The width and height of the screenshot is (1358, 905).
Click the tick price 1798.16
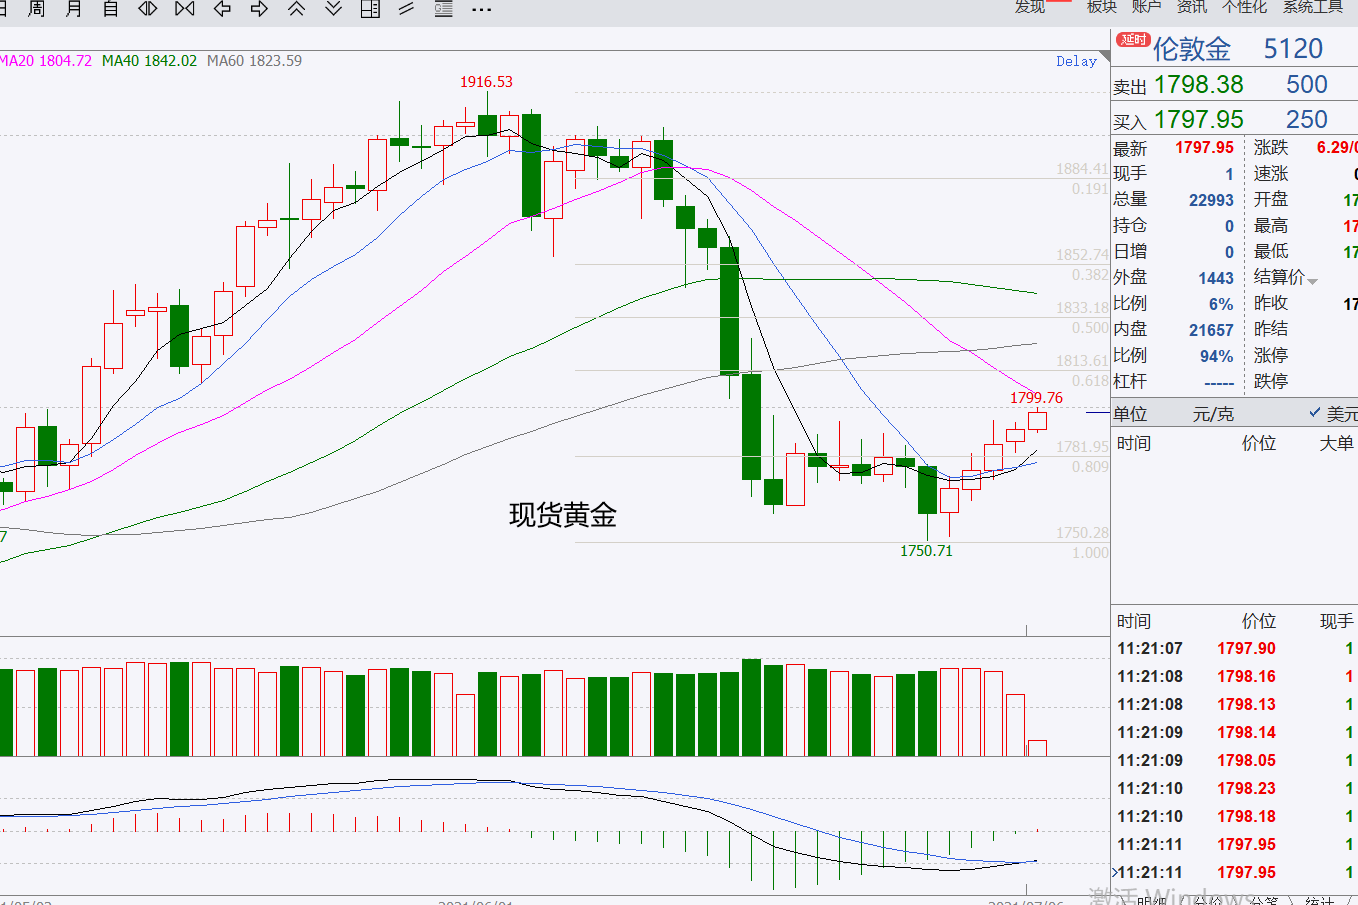(1246, 677)
